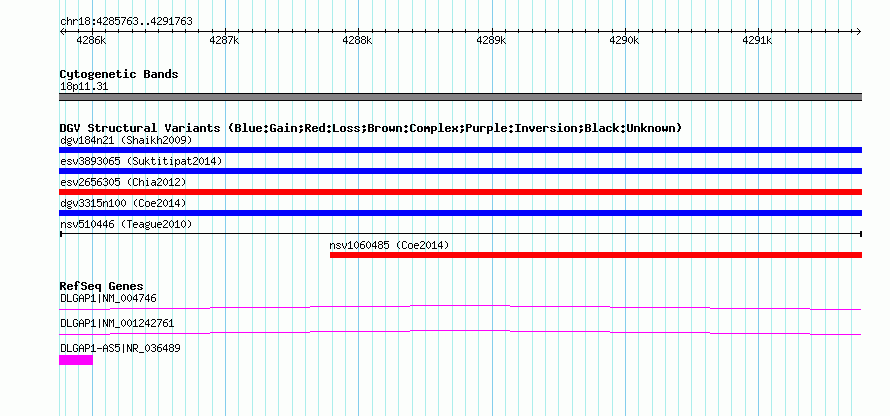Click the magenta DLGAP1-AS5 exon block
The image size is (890, 416).
(75, 360)
